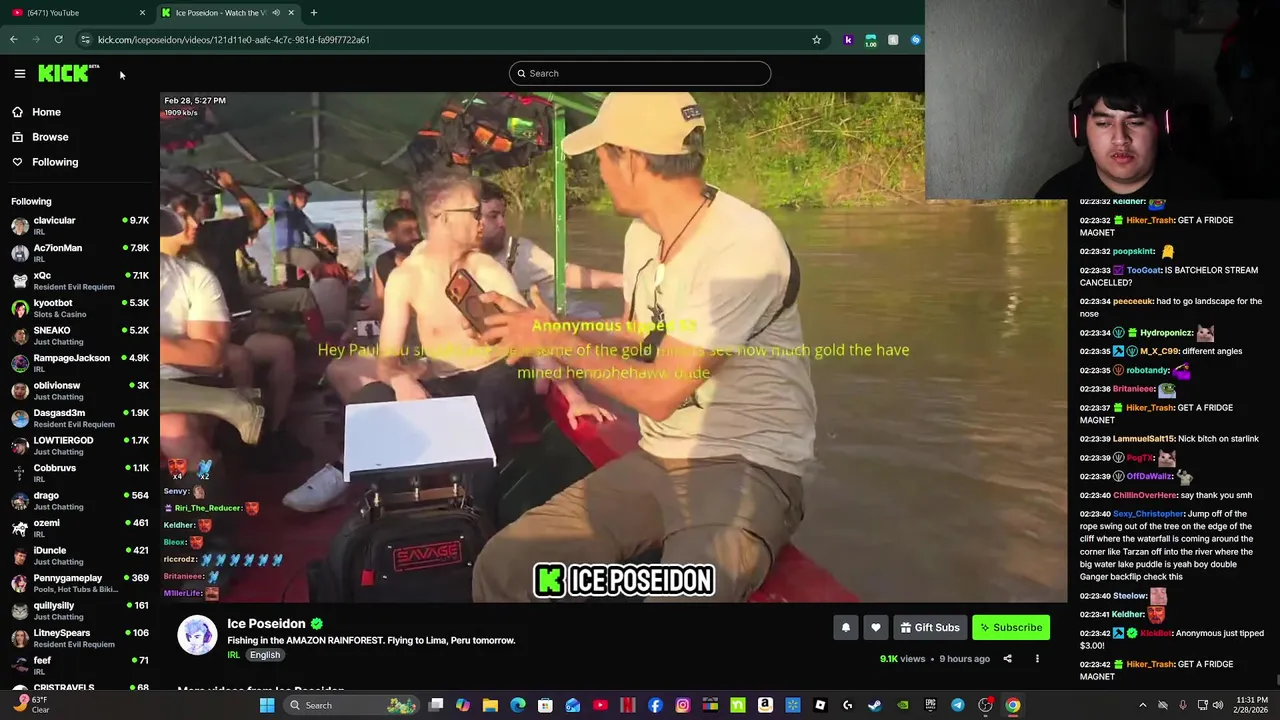Reload the page
This screenshot has width=1280, height=720.
pyautogui.click(x=59, y=40)
